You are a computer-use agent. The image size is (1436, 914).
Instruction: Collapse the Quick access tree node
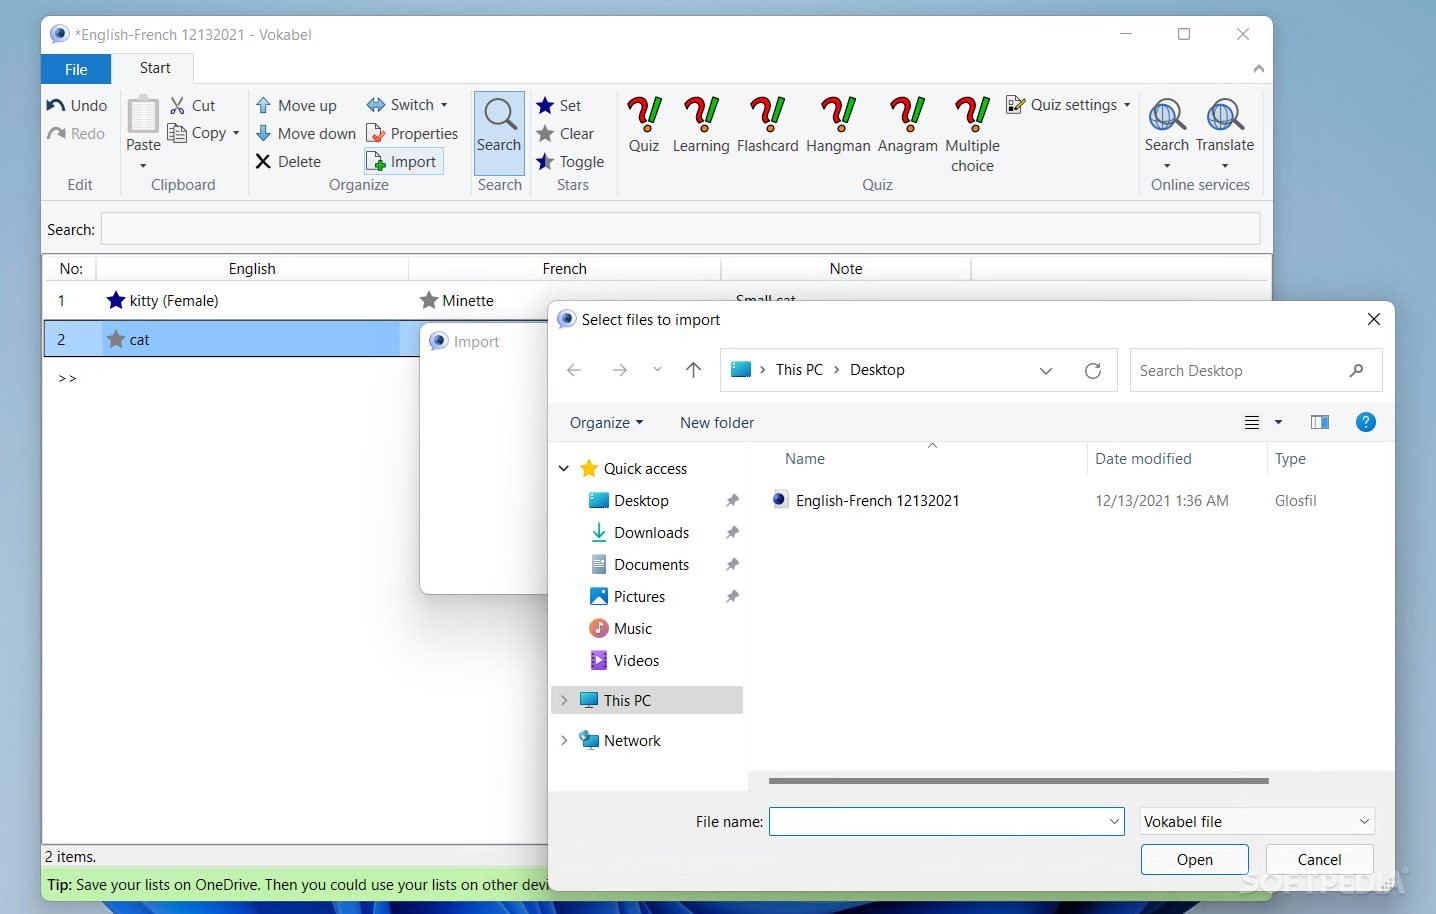[x=564, y=468]
